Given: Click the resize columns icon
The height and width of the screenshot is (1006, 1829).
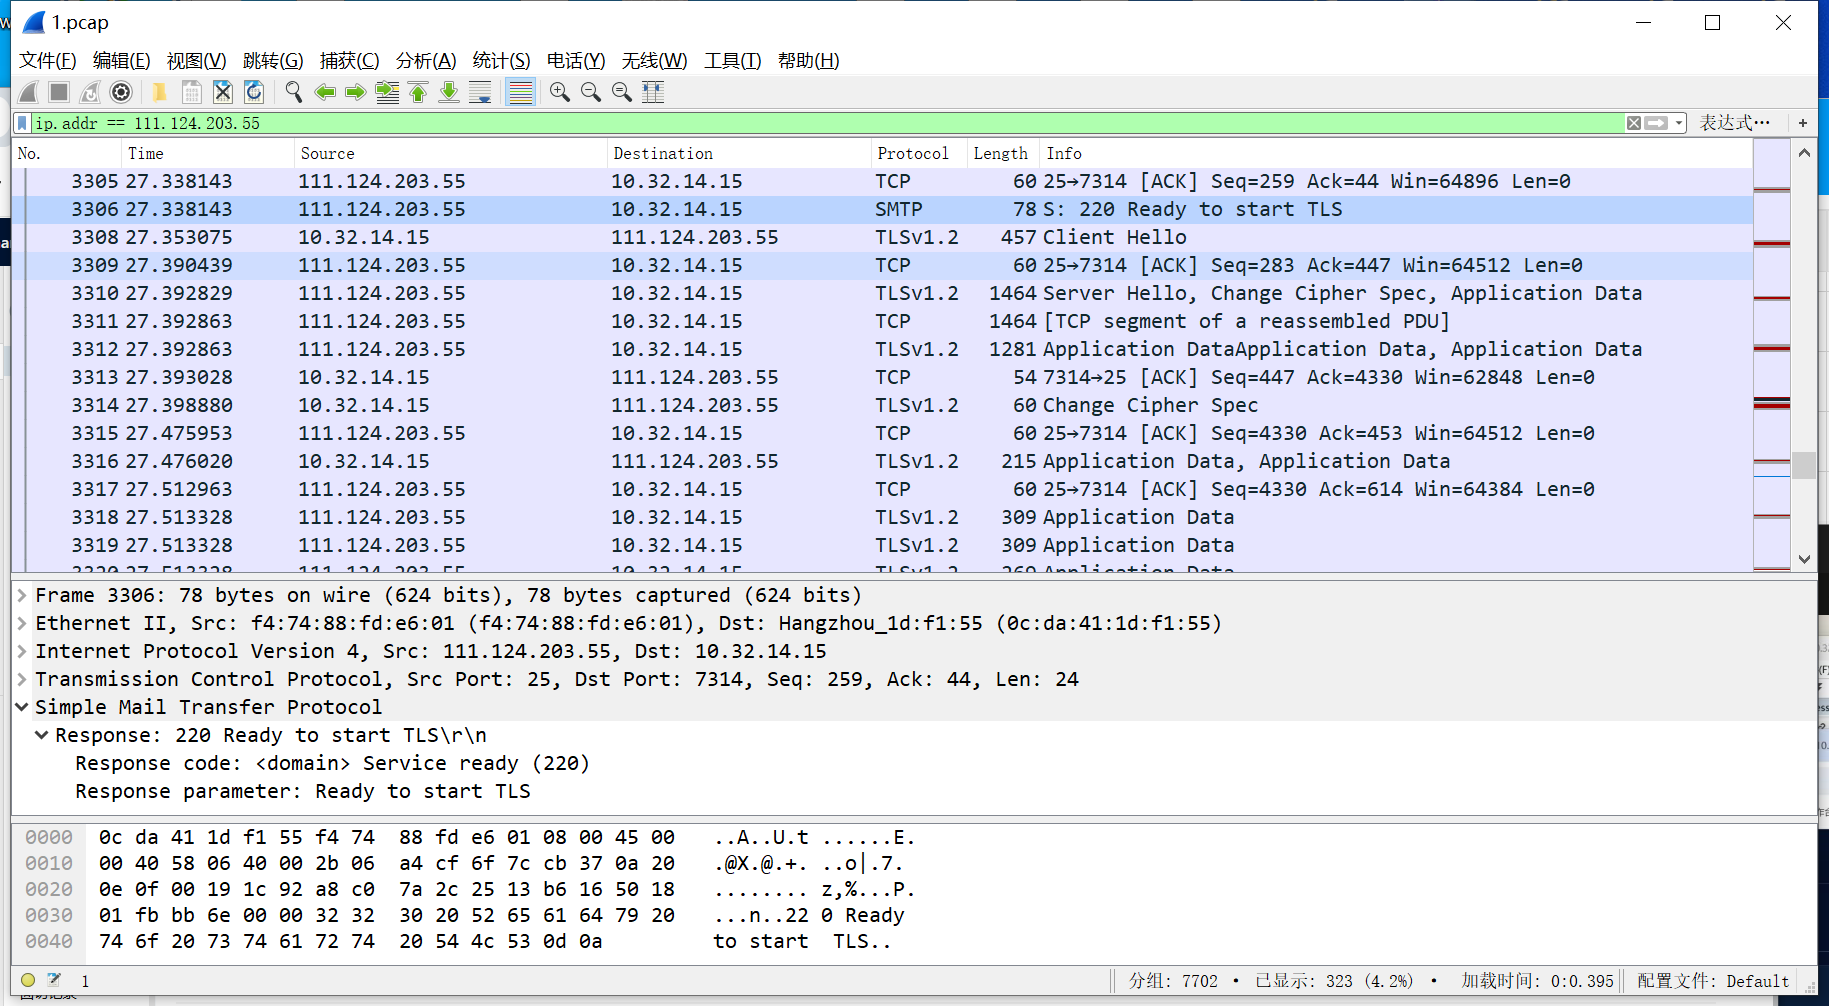Looking at the screenshot, I should coord(653,92).
